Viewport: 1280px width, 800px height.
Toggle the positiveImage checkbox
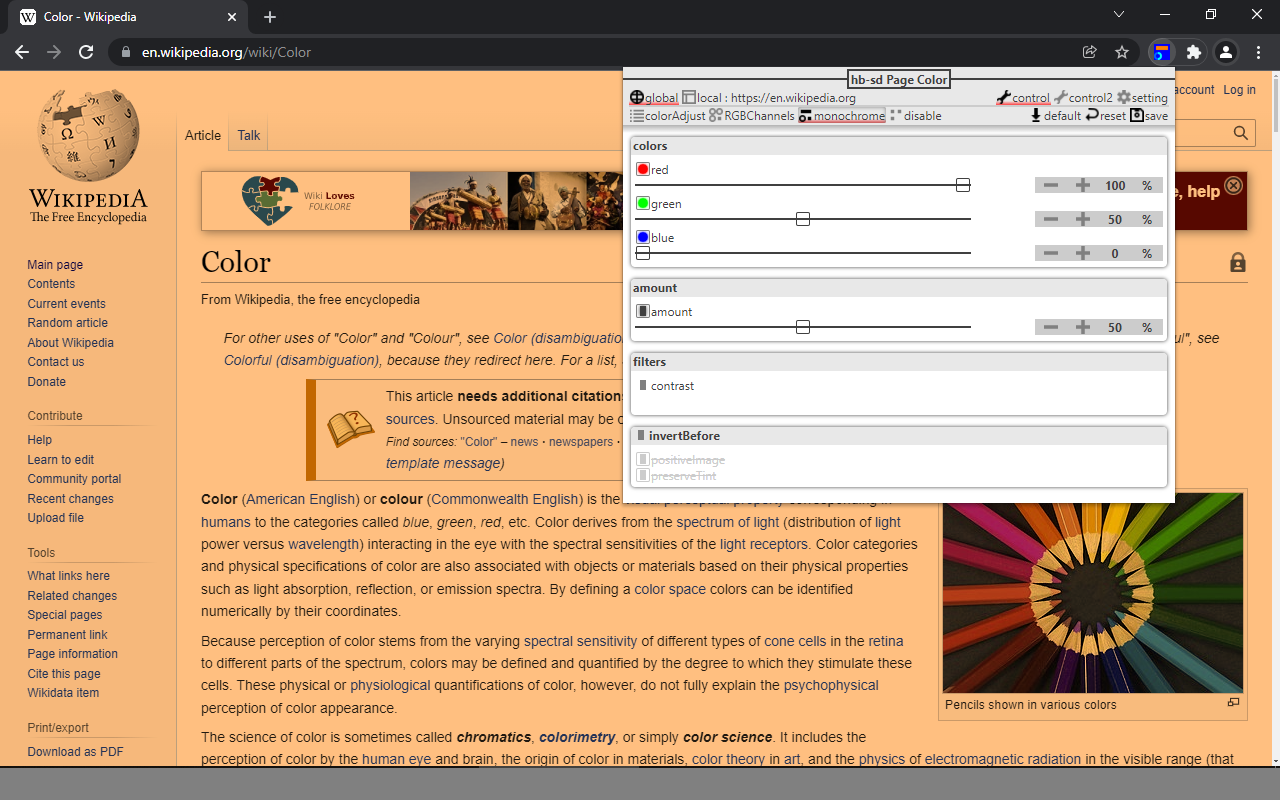click(x=643, y=460)
